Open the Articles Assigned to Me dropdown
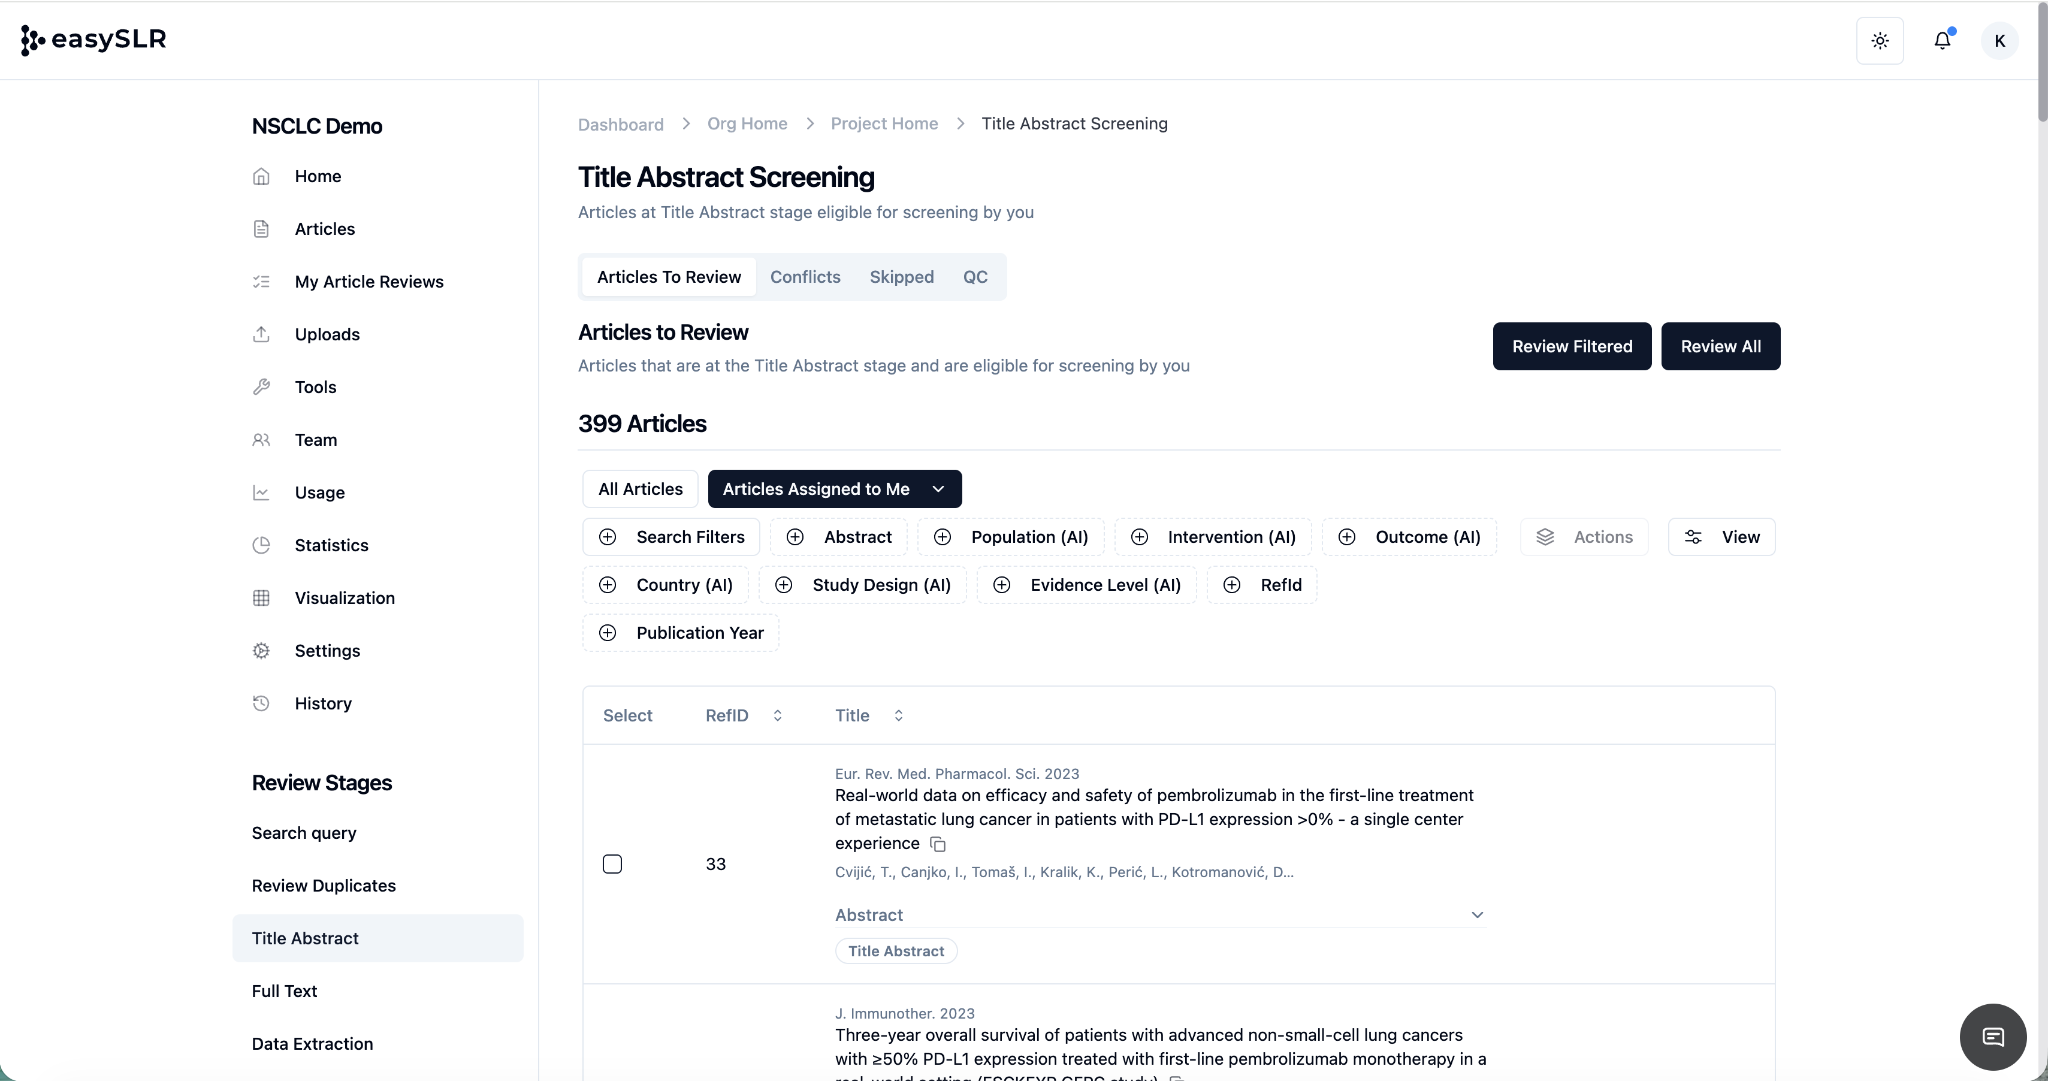The height and width of the screenshot is (1081, 2048). point(938,489)
